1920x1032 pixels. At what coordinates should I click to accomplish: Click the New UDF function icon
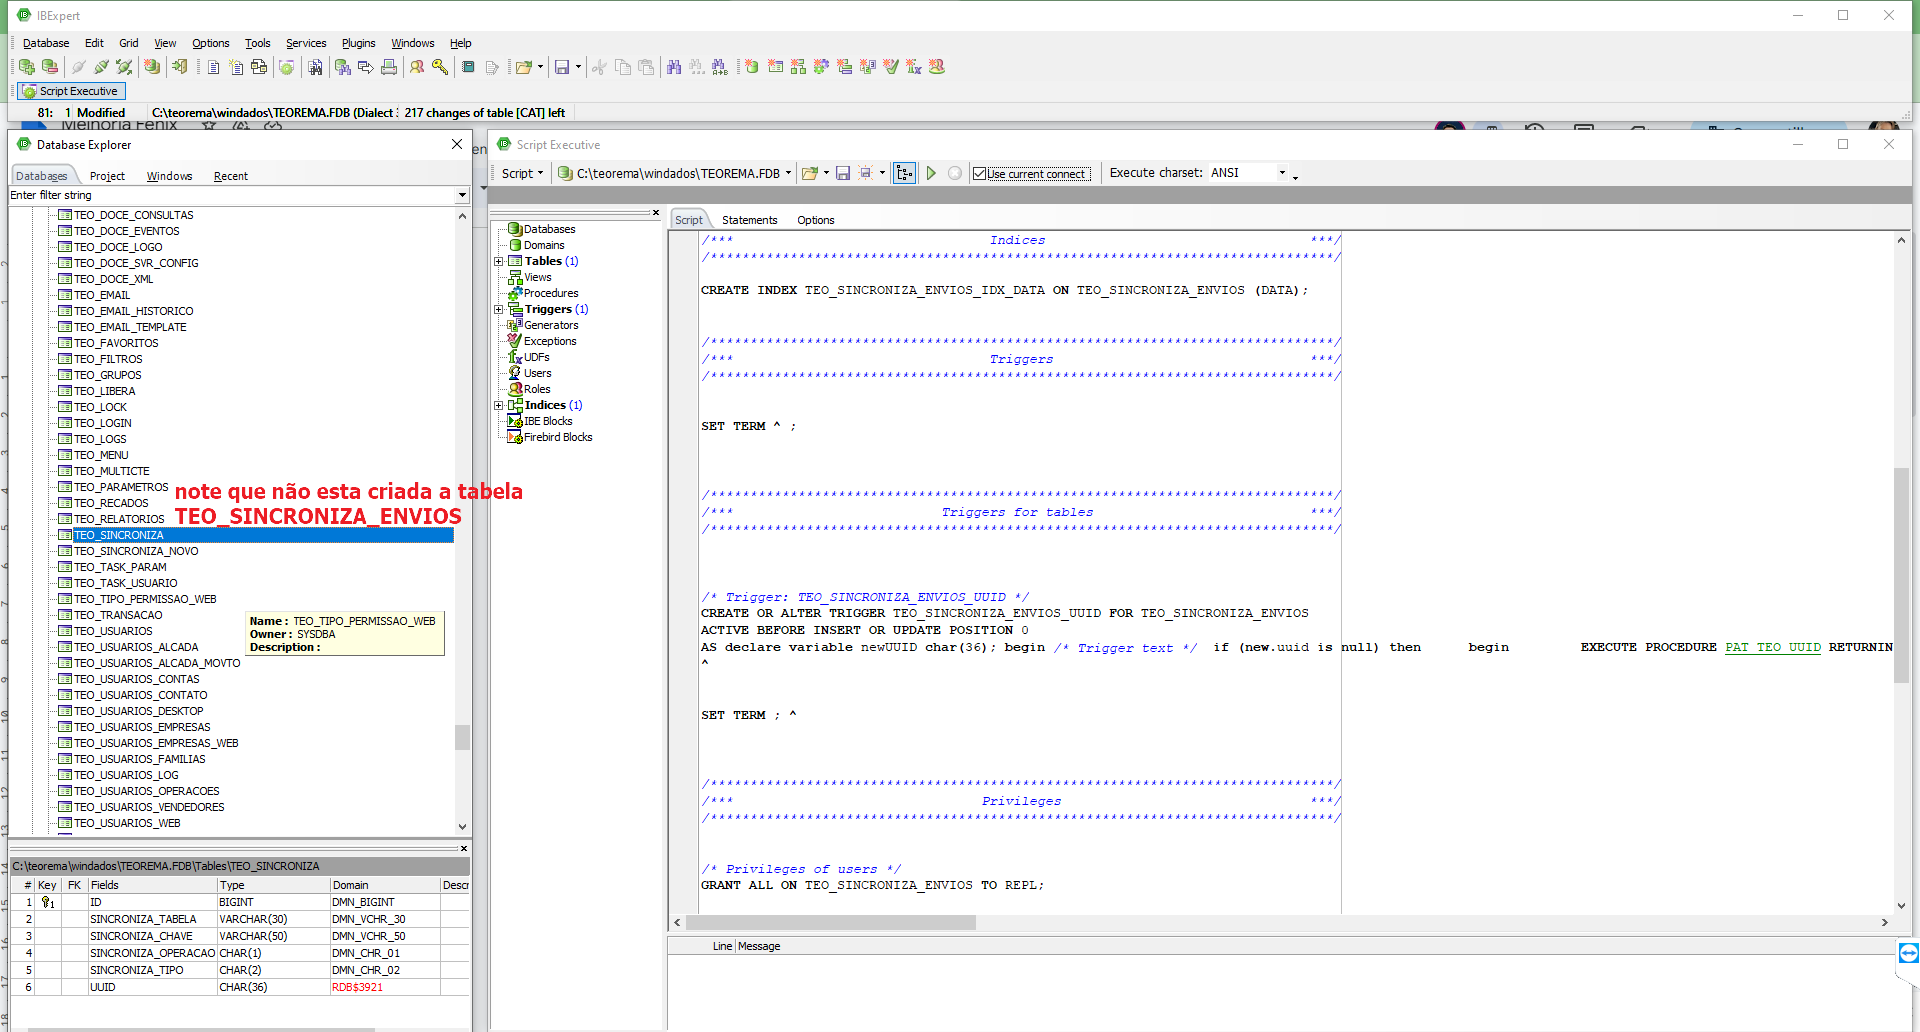point(913,67)
